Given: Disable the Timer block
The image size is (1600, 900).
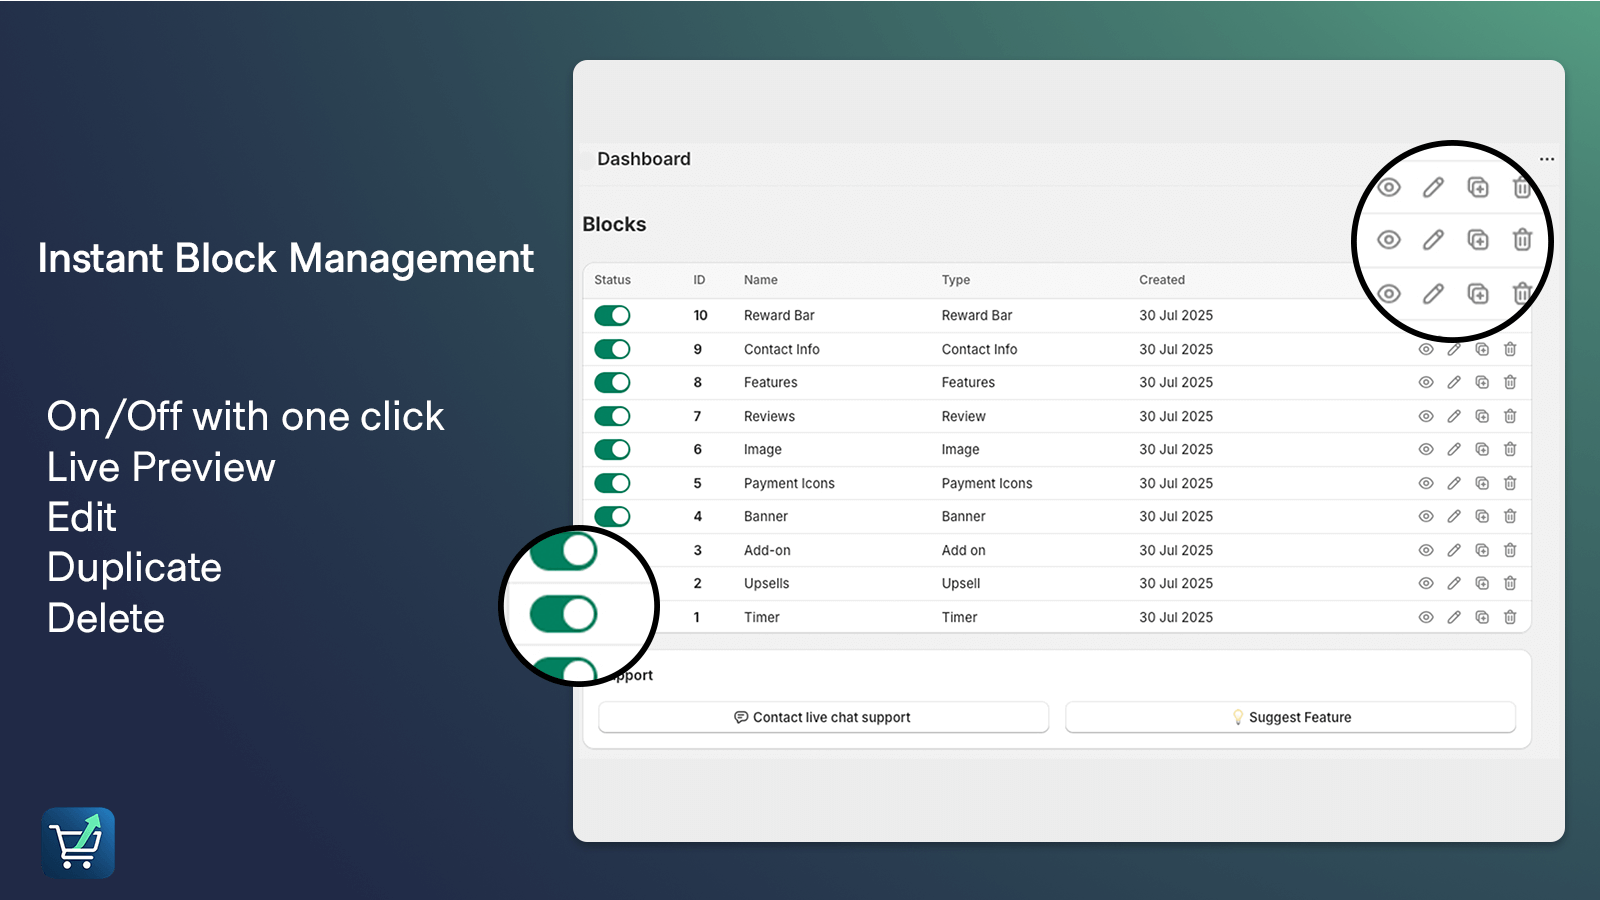Looking at the screenshot, I should [x=611, y=617].
